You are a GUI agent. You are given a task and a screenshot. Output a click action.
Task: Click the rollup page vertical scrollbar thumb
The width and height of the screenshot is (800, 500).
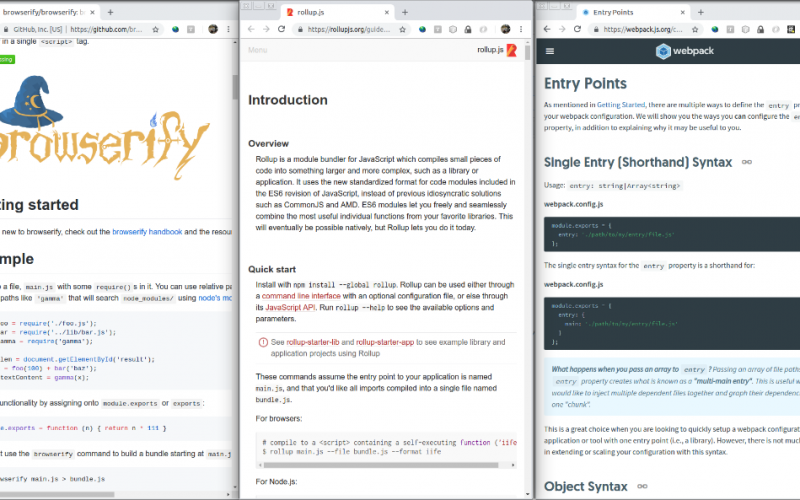pyautogui.click(x=527, y=53)
